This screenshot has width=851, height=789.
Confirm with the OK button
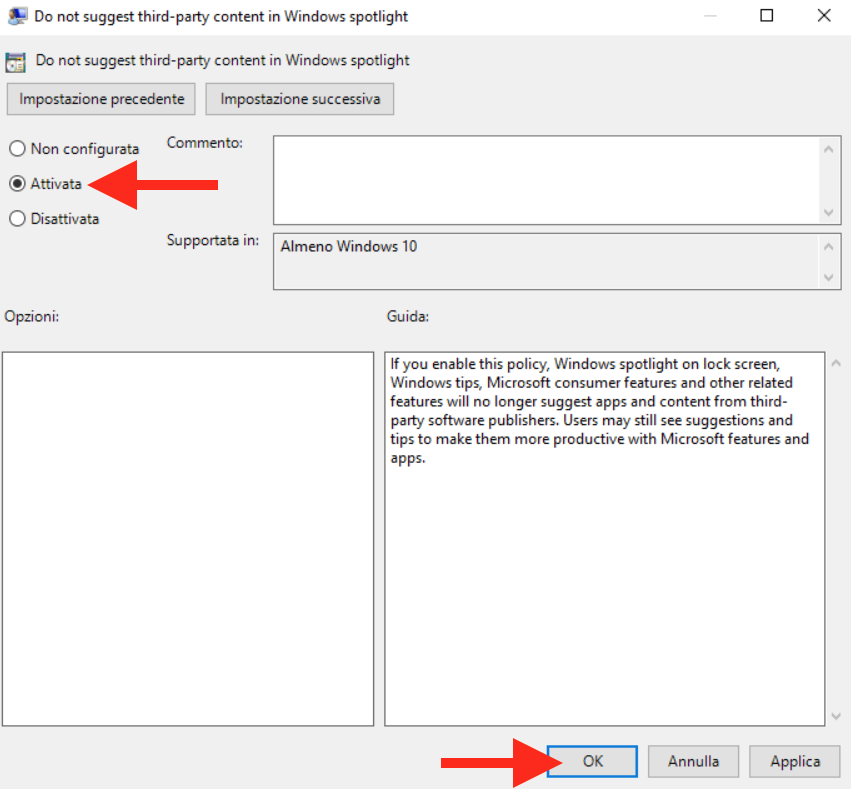point(592,761)
